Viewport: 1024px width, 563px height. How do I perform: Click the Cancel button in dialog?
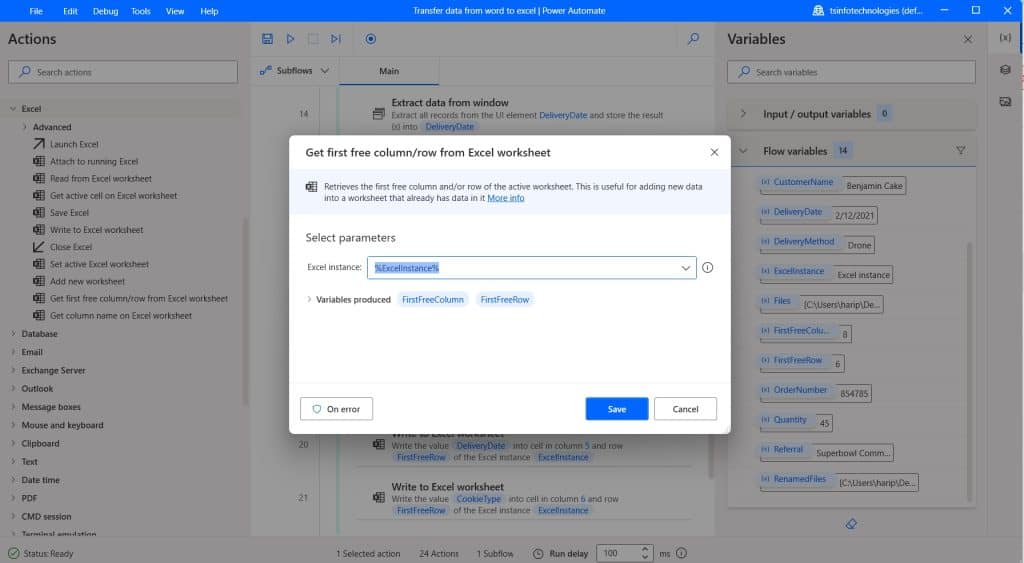(x=685, y=409)
